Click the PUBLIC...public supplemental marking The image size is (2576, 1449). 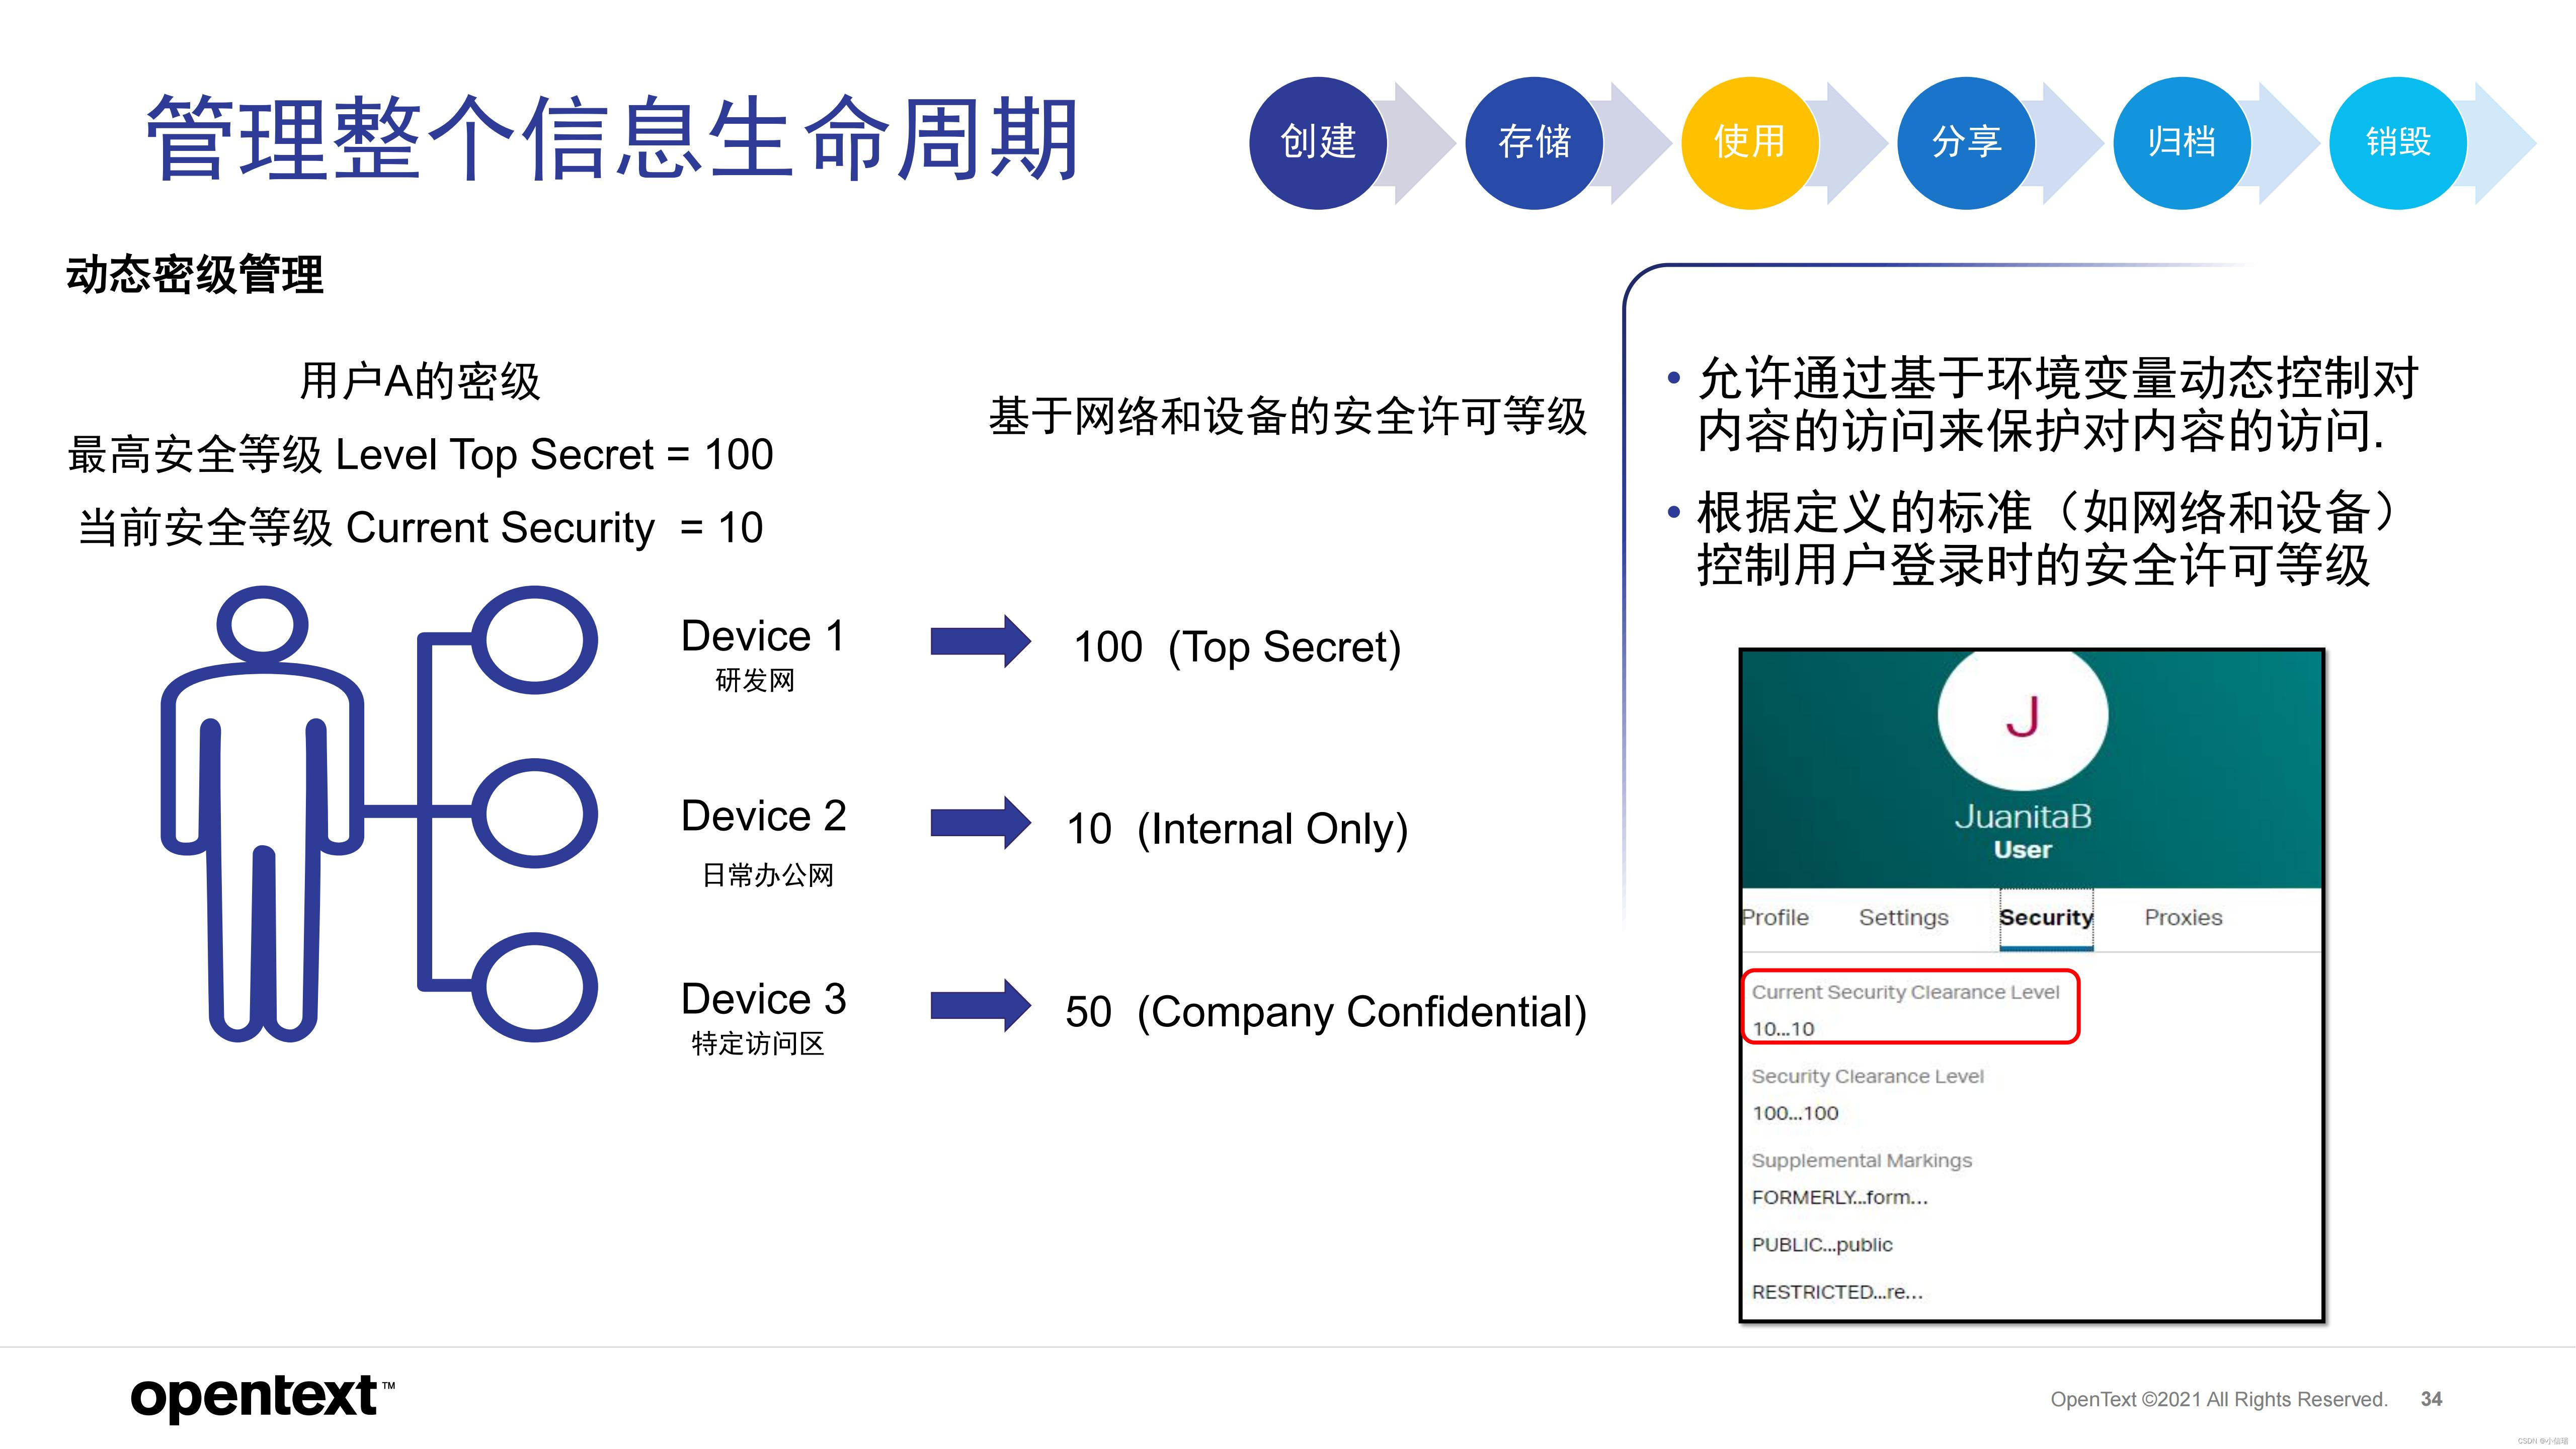pos(1822,1244)
